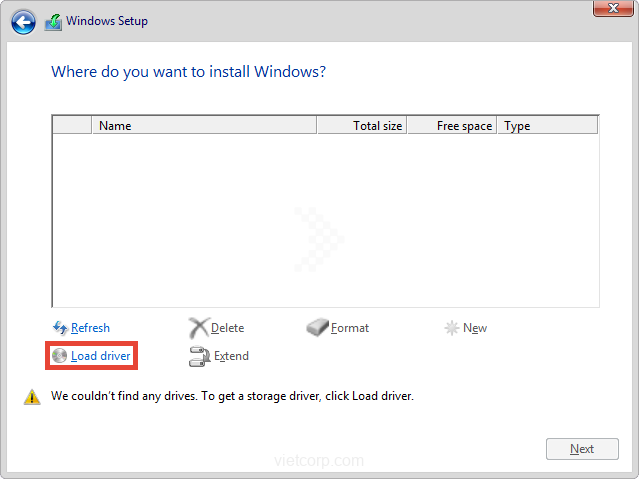
Task: Click the Free space column header
Action: (452, 126)
